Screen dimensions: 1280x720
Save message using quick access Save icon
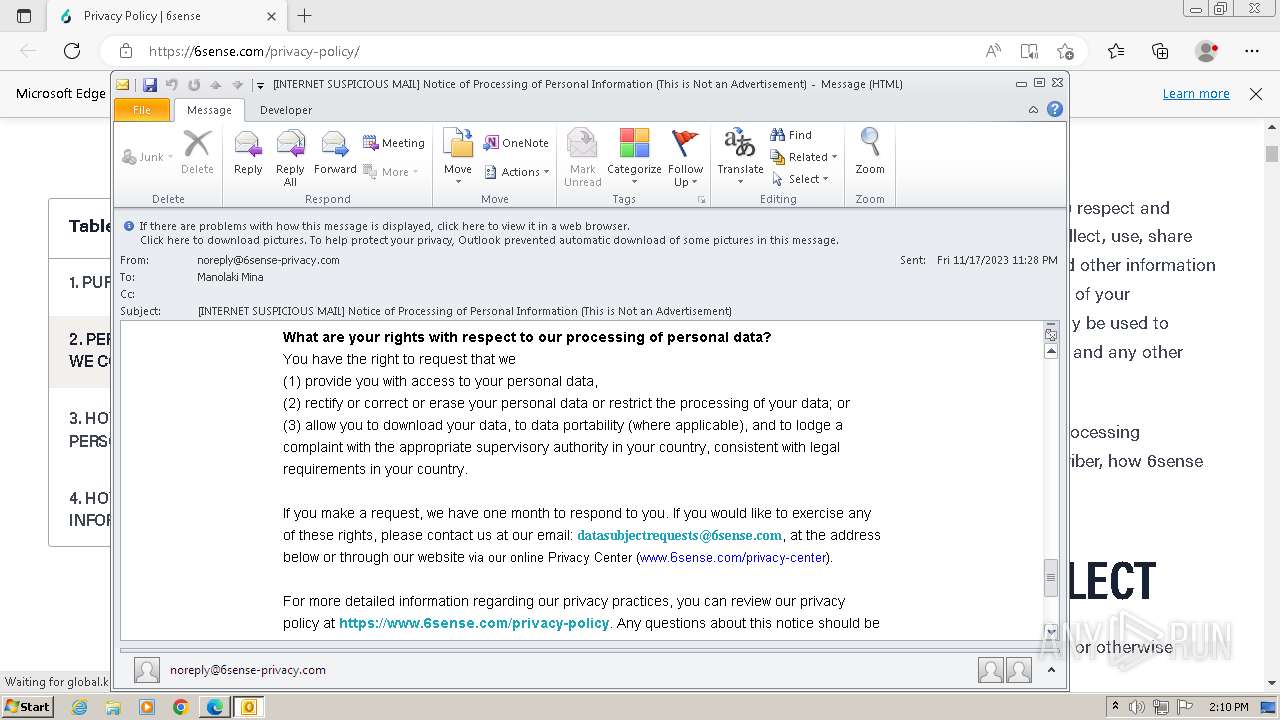150,85
